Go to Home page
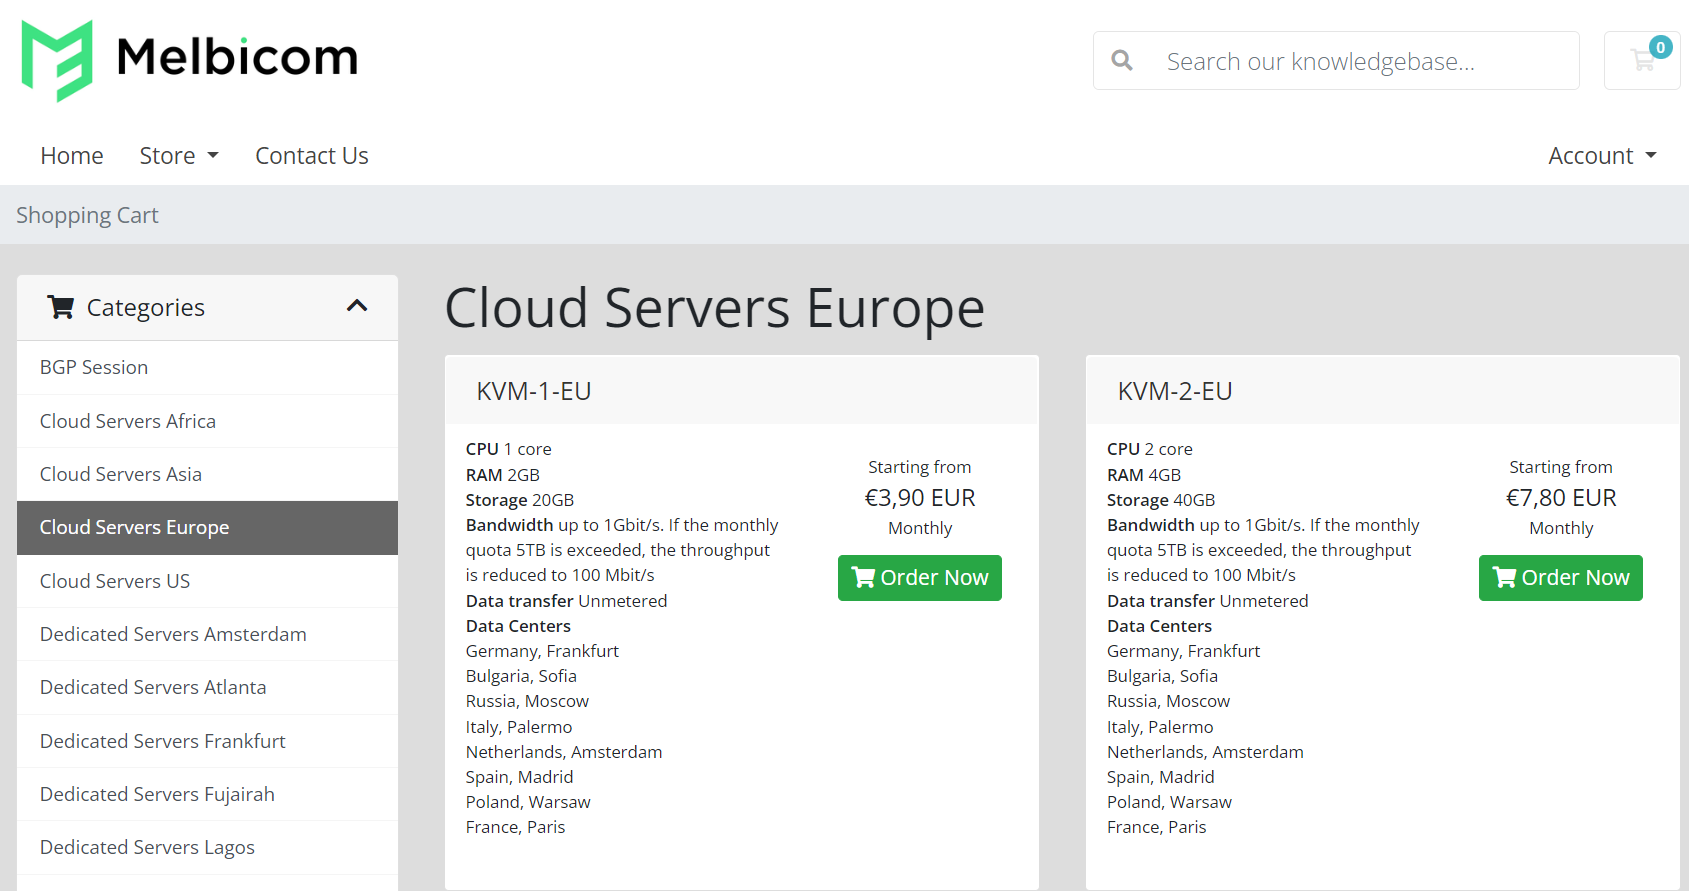The image size is (1689, 891). [x=72, y=156]
